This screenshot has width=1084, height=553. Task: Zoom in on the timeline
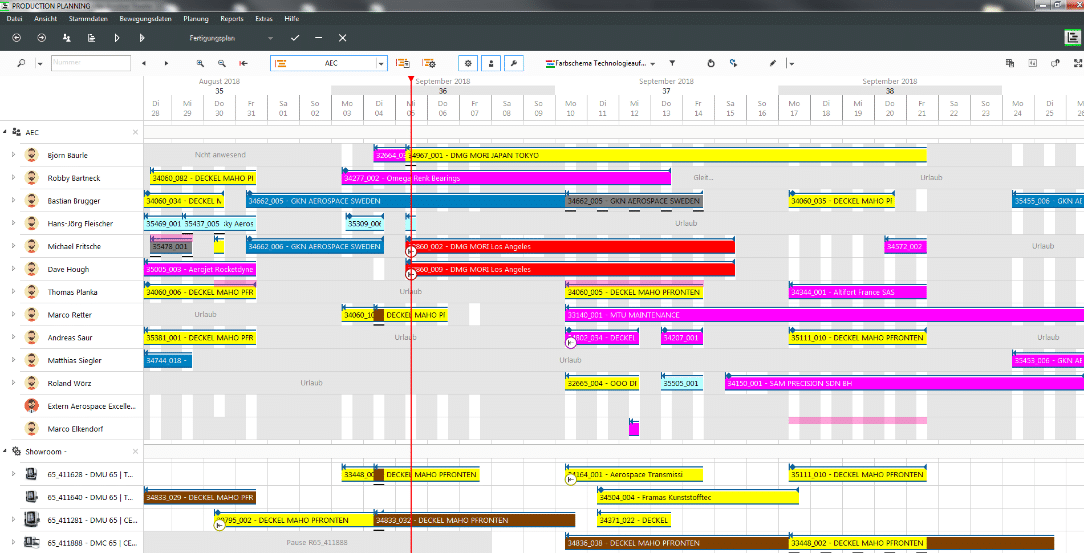click(x=200, y=63)
